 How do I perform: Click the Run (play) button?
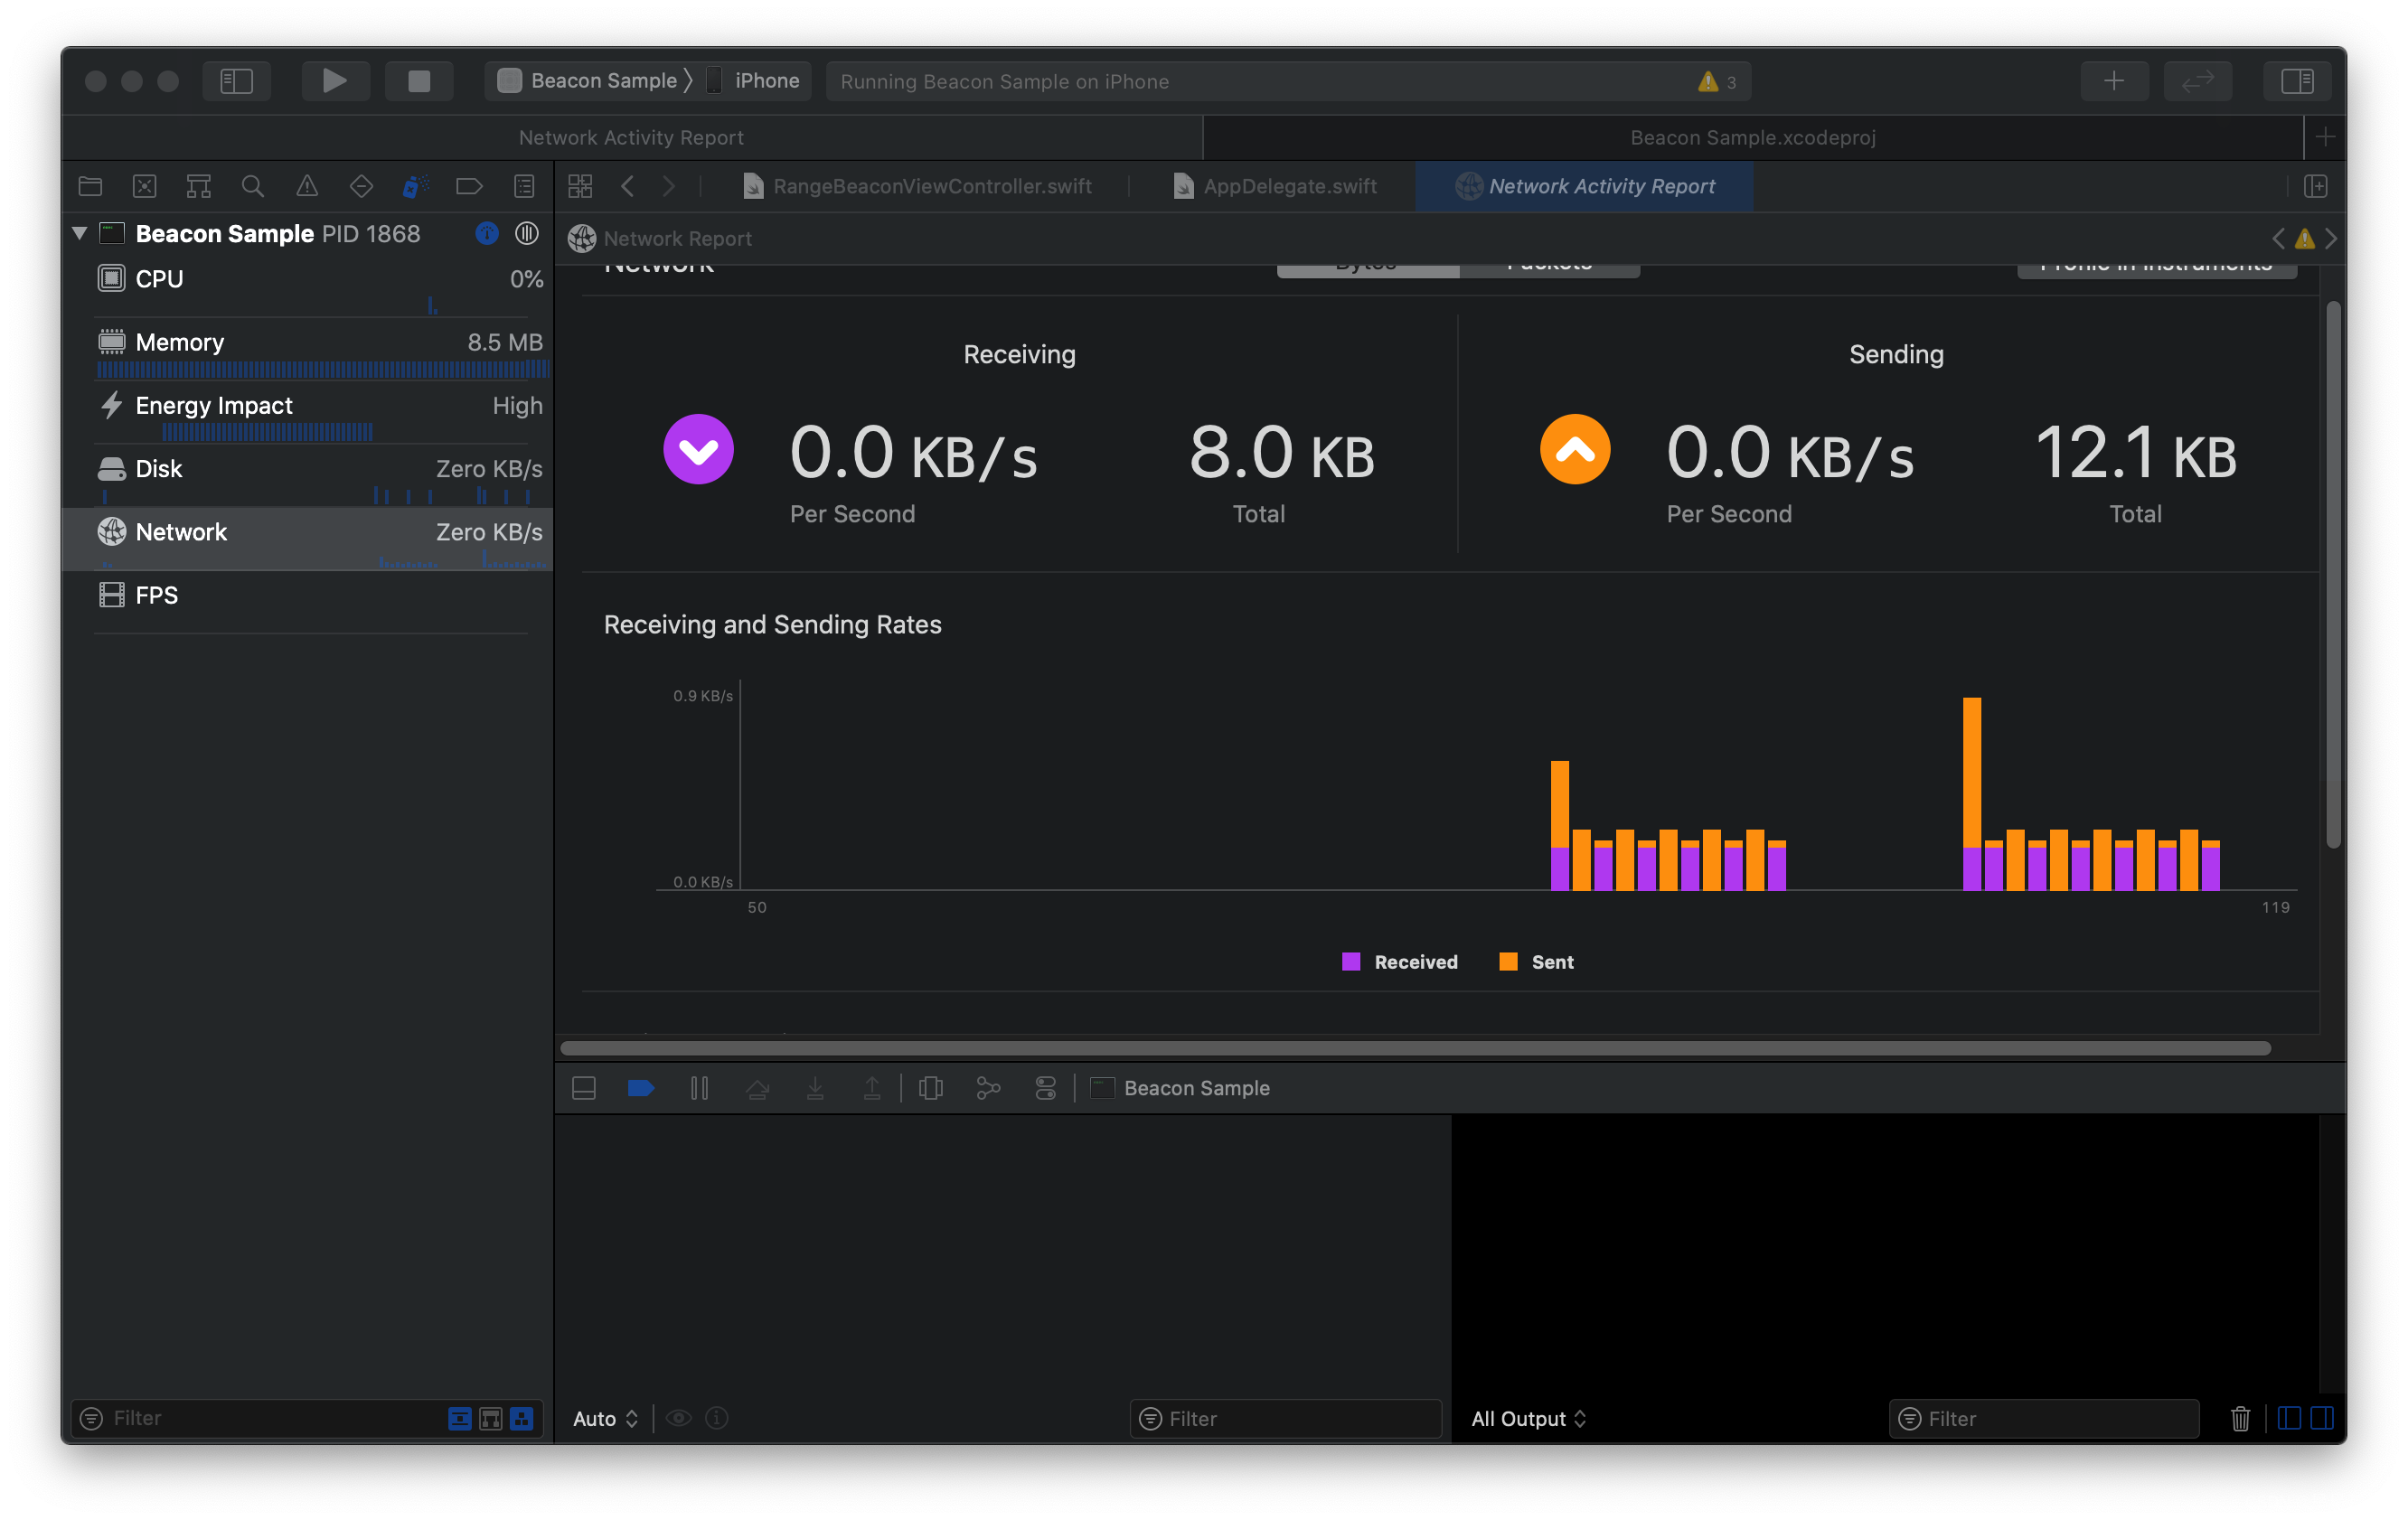pyautogui.click(x=335, y=80)
